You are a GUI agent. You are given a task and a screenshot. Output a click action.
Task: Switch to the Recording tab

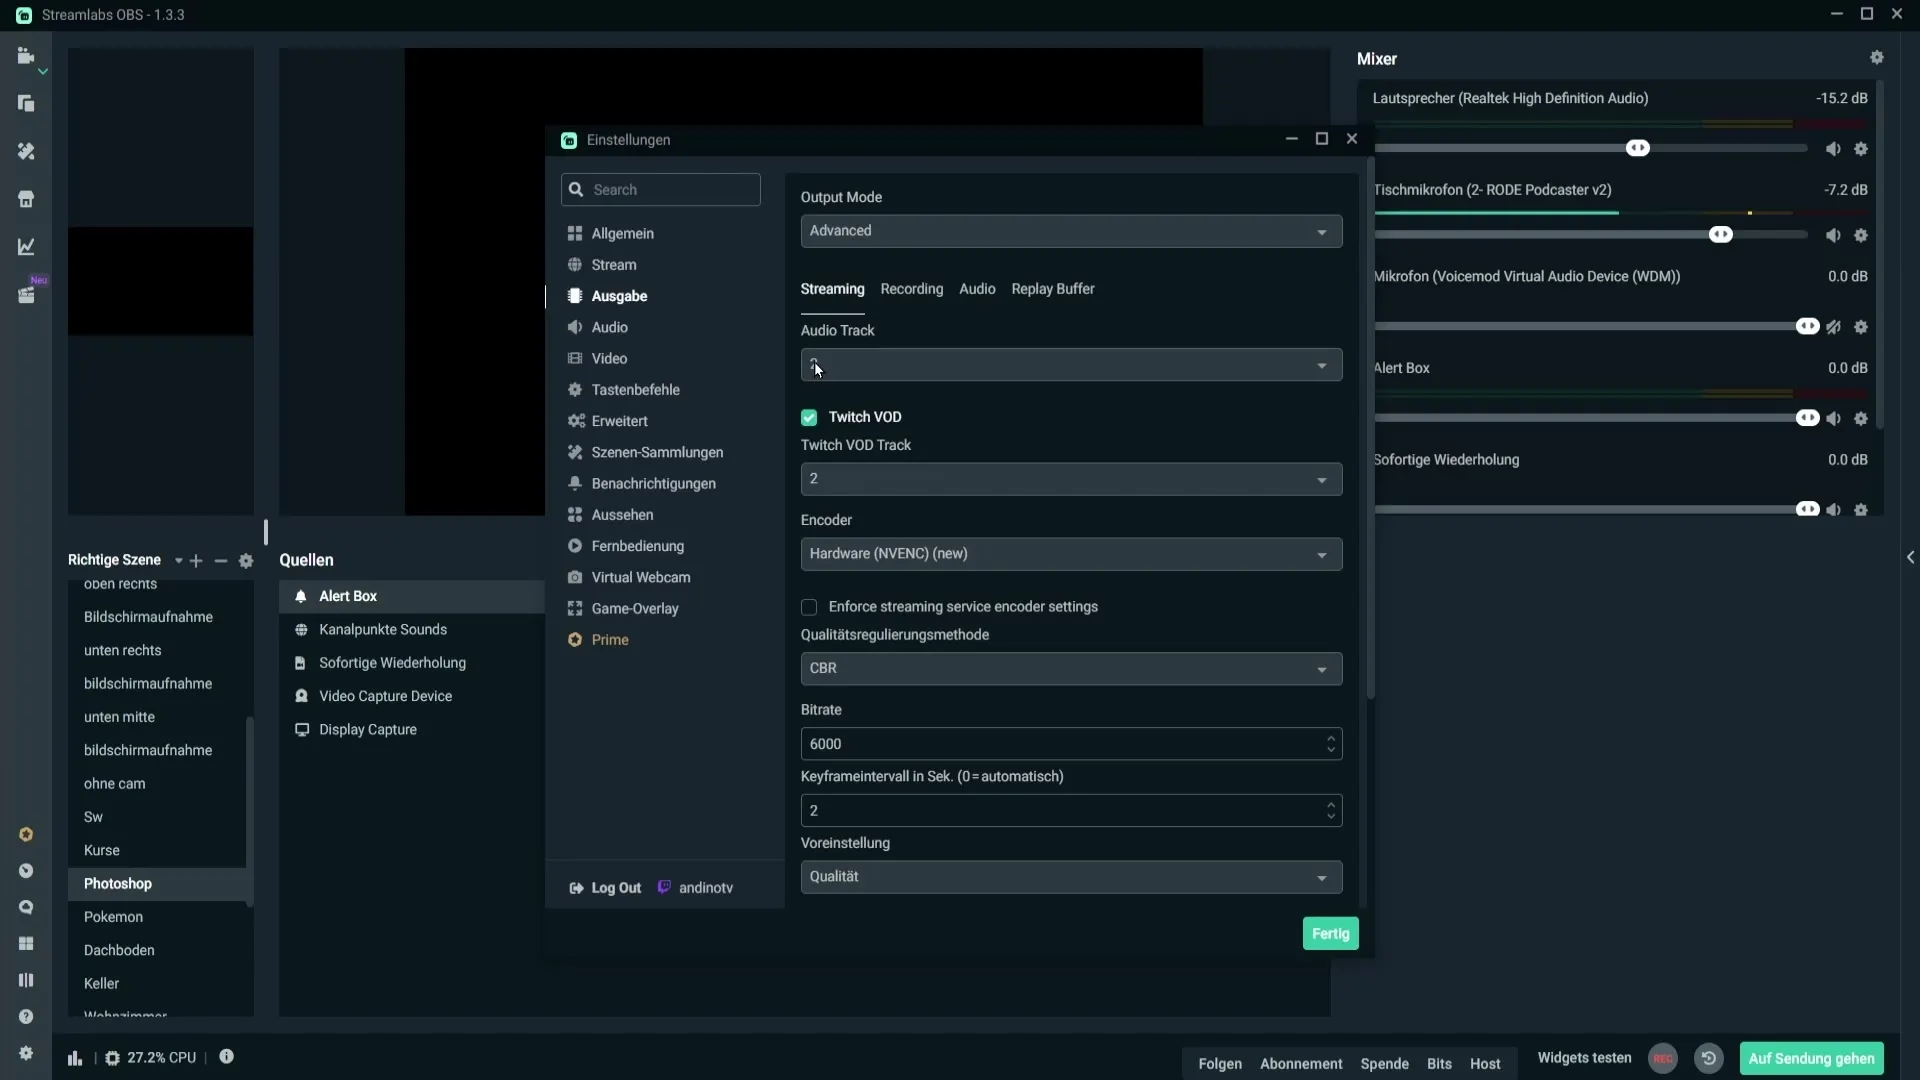pyautogui.click(x=910, y=287)
